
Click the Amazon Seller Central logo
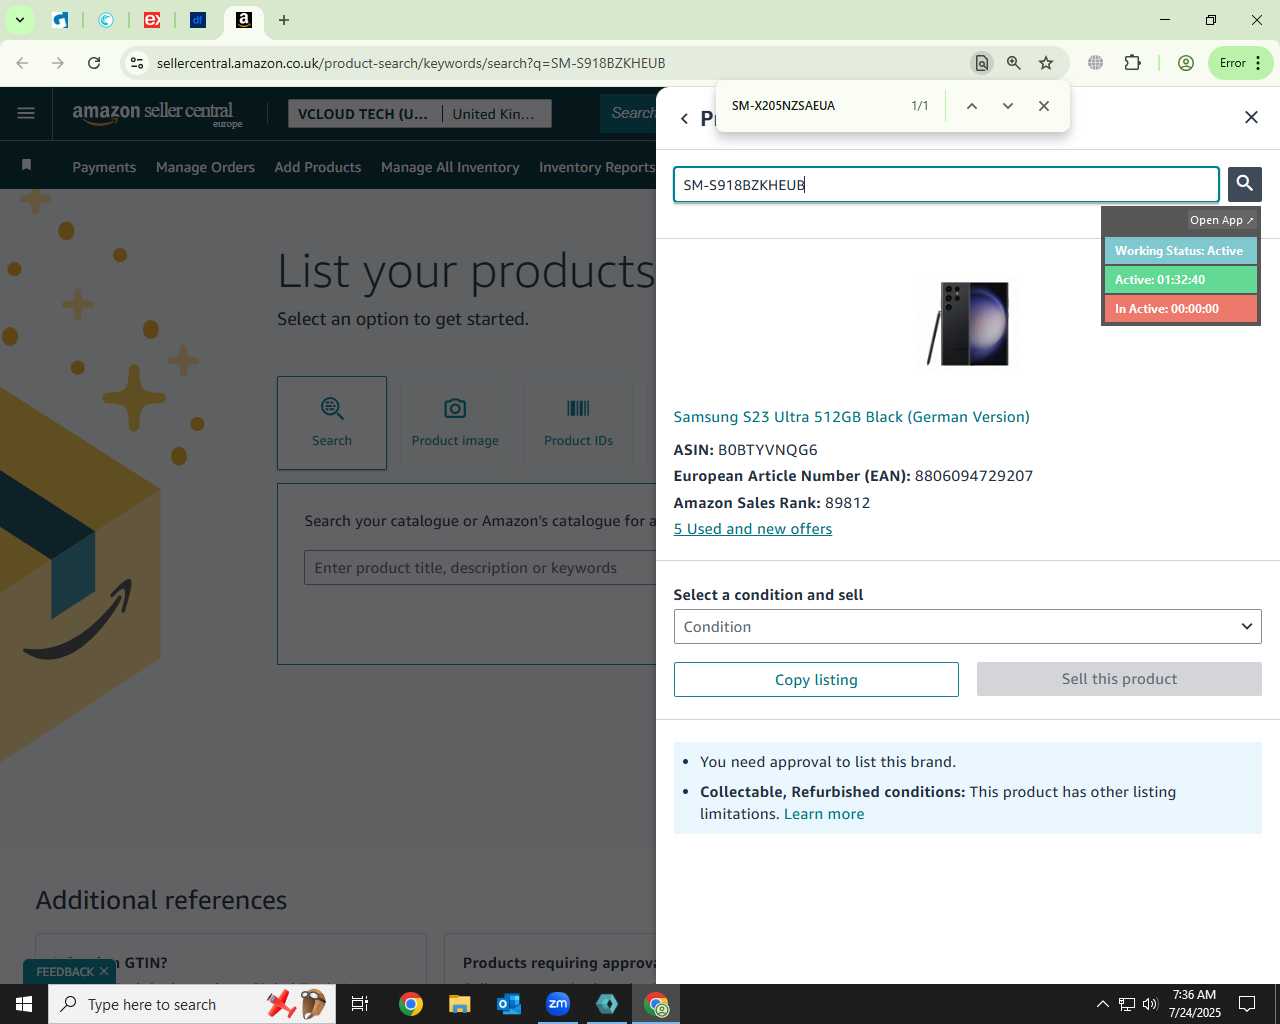[157, 114]
